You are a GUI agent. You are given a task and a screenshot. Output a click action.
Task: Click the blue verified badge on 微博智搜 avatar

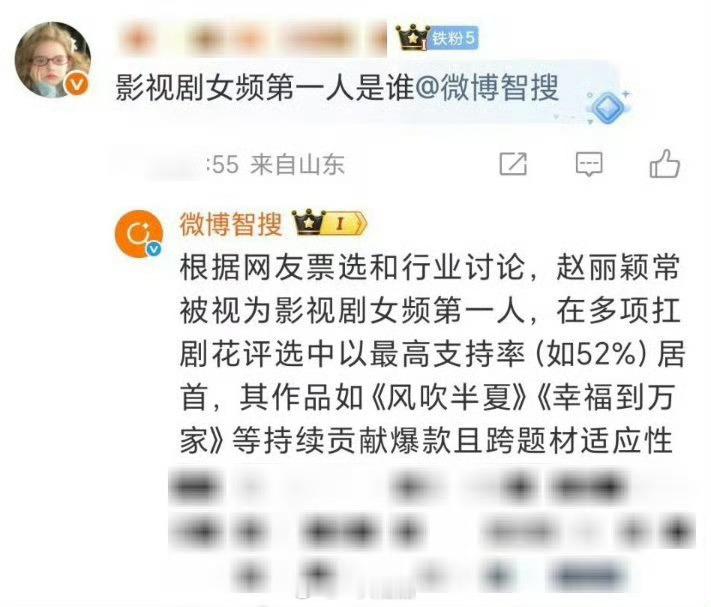tap(154, 249)
